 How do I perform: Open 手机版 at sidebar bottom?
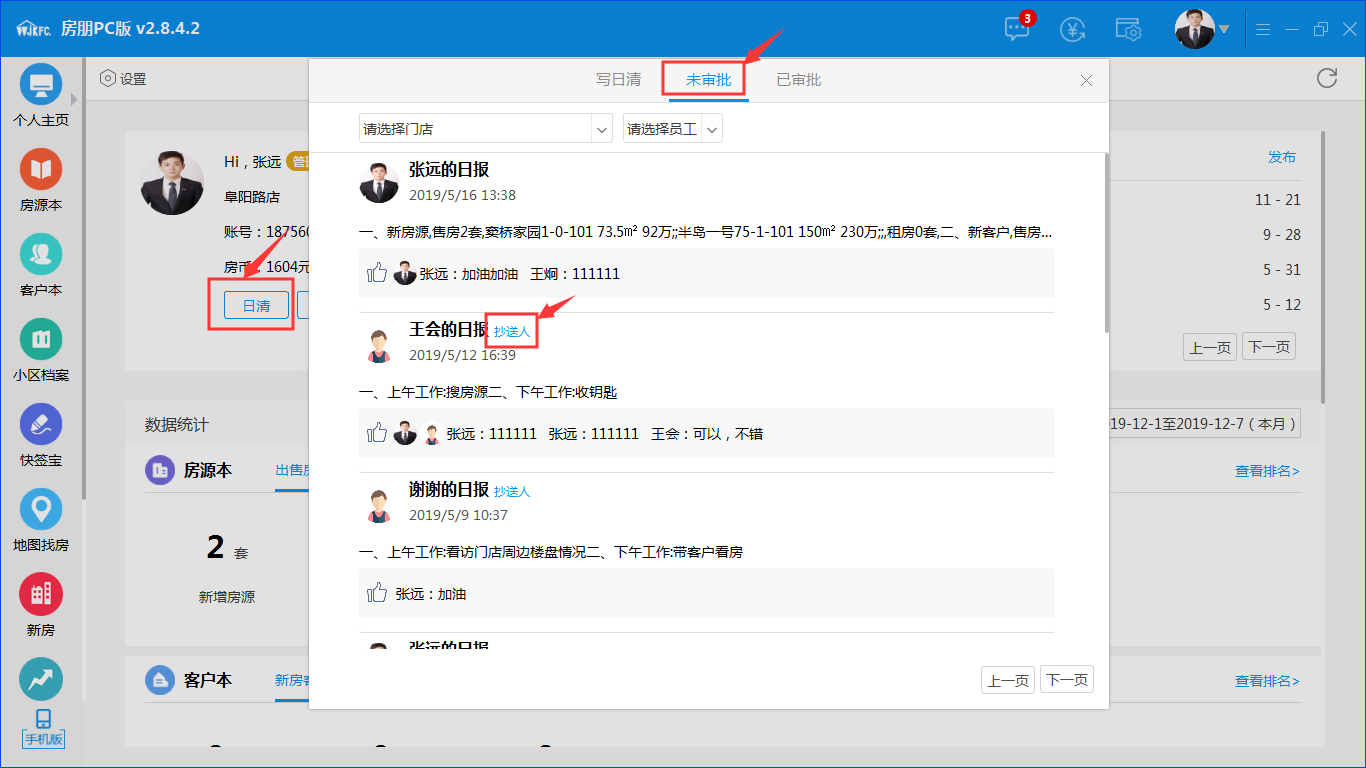[43, 728]
